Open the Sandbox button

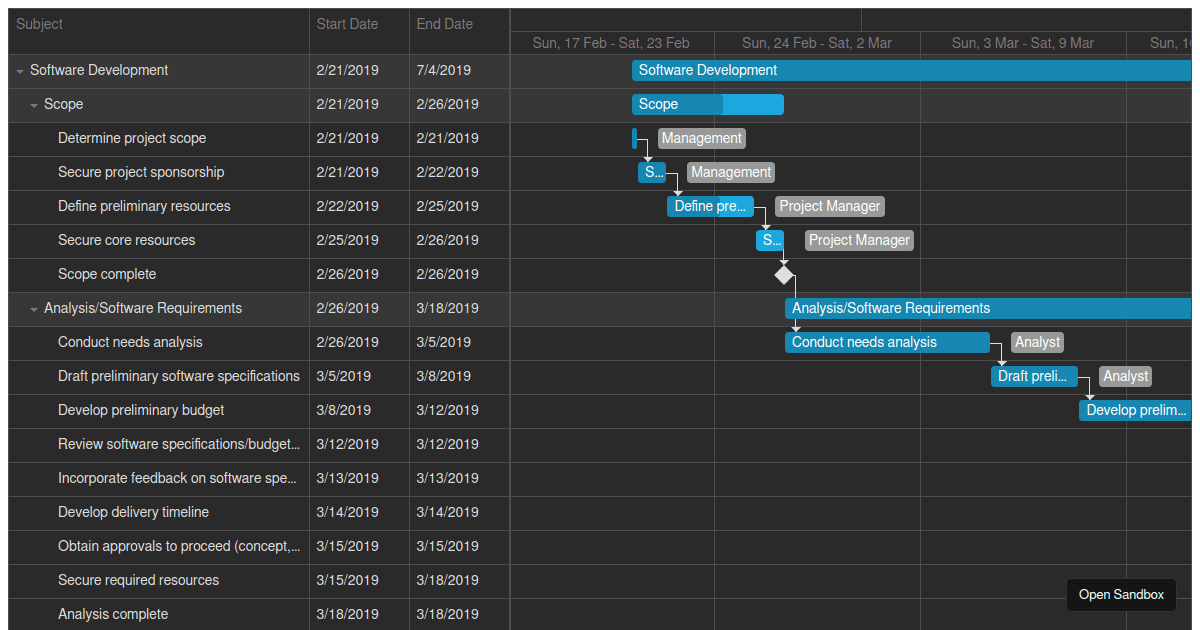[1121, 594]
